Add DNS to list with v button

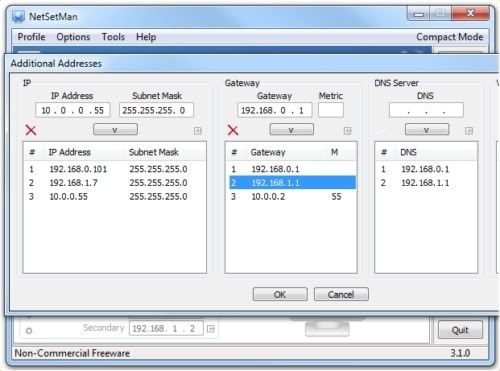point(427,130)
